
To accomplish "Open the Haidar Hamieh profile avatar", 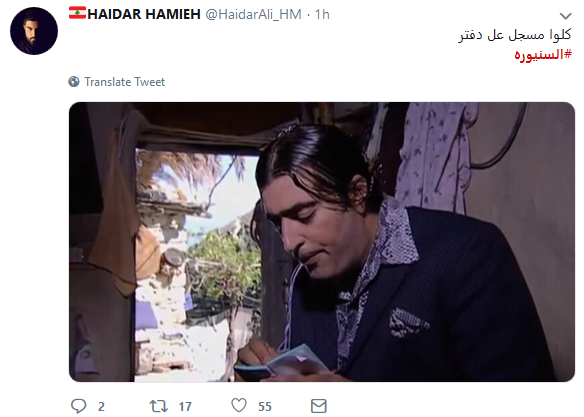I will (34, 31).
